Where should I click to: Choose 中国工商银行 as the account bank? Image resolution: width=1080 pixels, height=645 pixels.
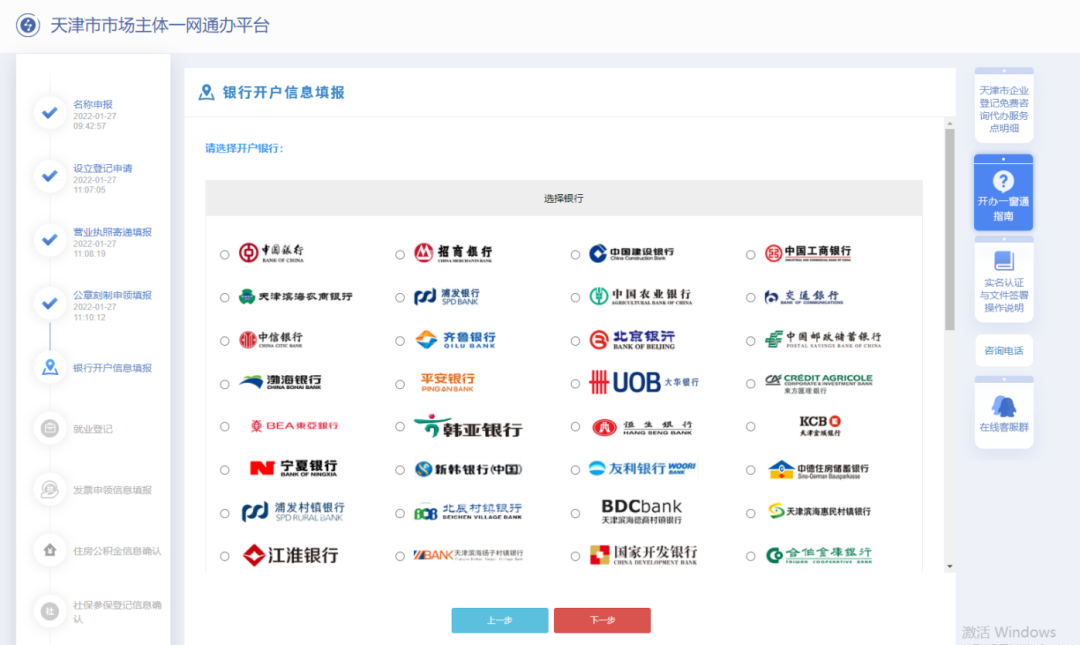click(749, 252)
